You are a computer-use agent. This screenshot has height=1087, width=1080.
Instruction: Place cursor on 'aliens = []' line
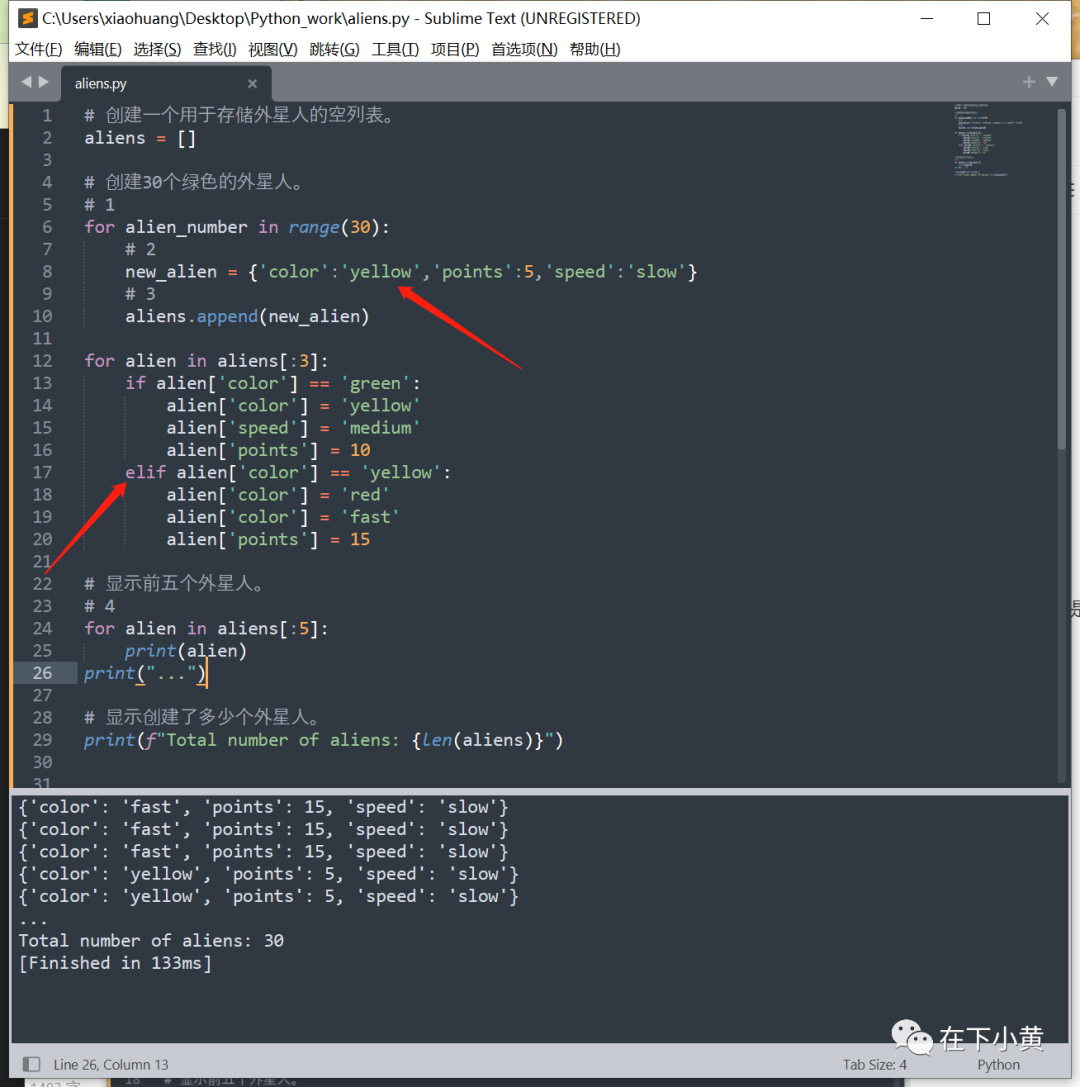(140, 138)
